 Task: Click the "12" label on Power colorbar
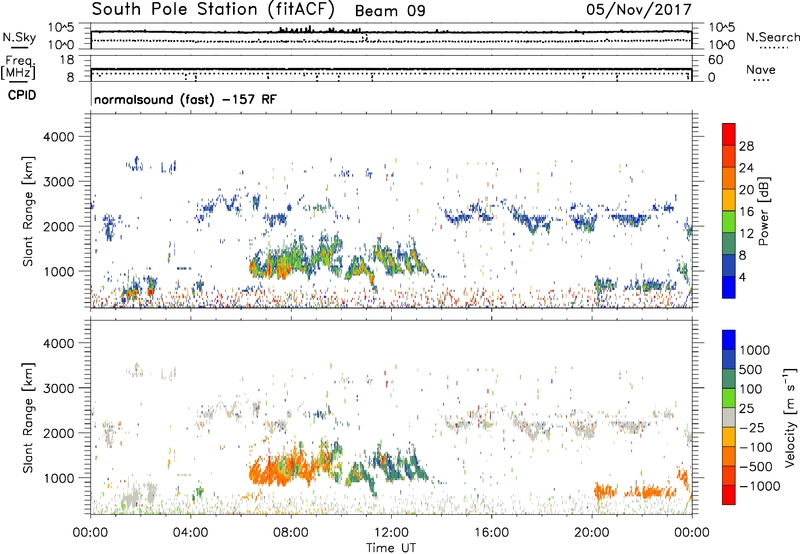(746, 234)
